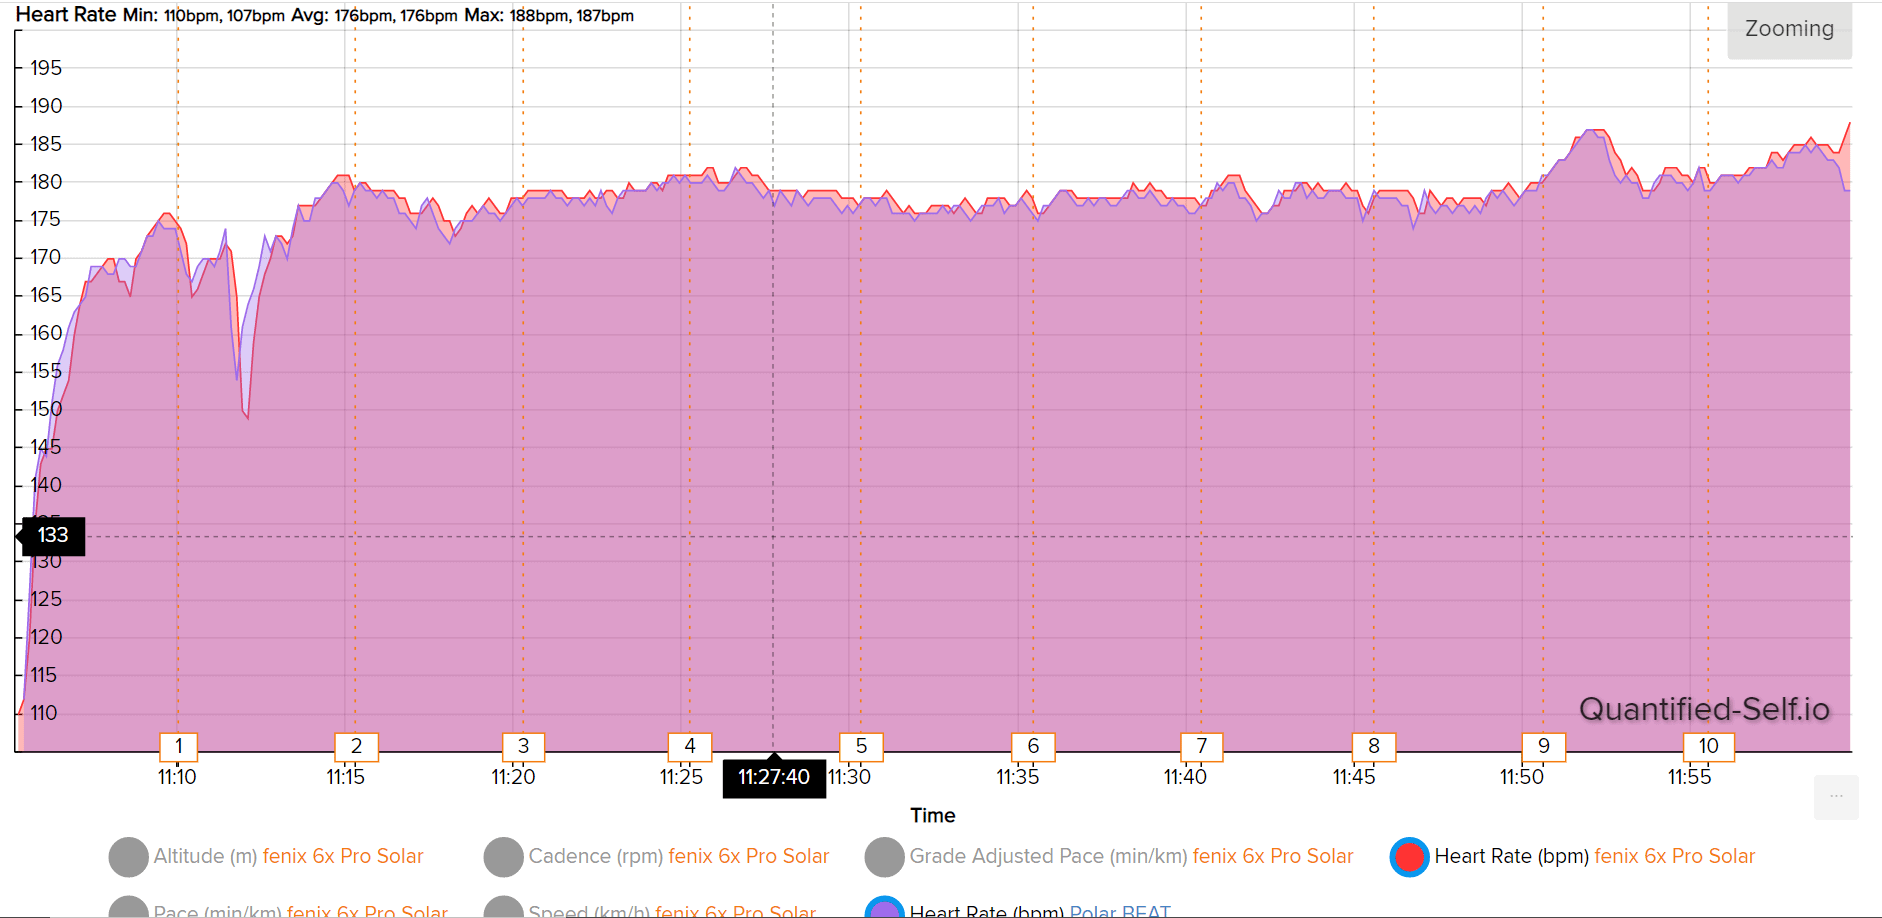Viewport: 1882px width, 918px height.
Task: Click lap marker 8 near 11:45
Action: [1374, 746]
